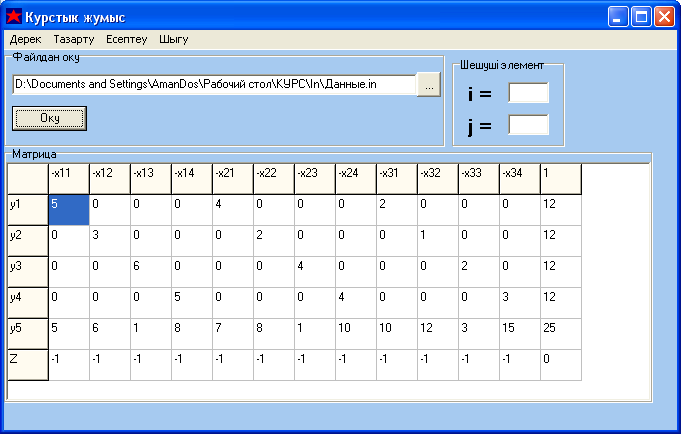
Task: Select column header -x22
Action: [x=274, y=179]
